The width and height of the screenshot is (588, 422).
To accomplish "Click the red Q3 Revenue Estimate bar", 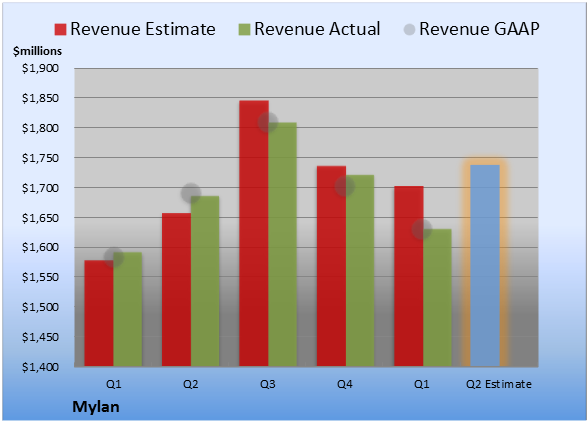I will click(254, 233).
